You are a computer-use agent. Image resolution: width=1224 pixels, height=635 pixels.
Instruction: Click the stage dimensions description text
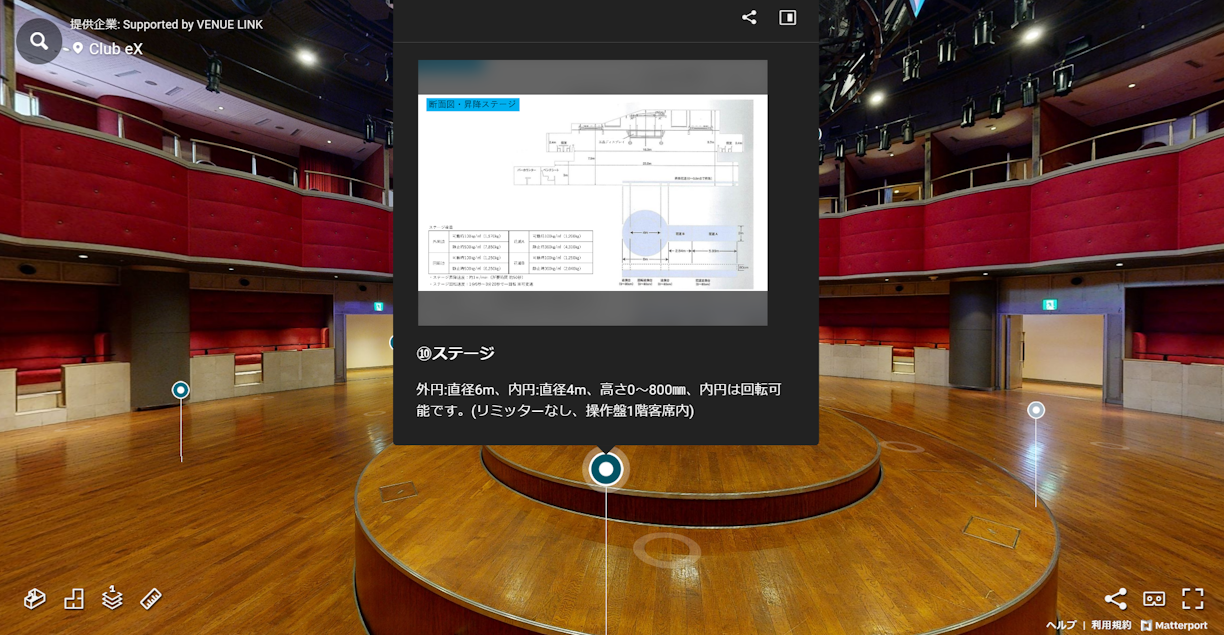(598, 399)
